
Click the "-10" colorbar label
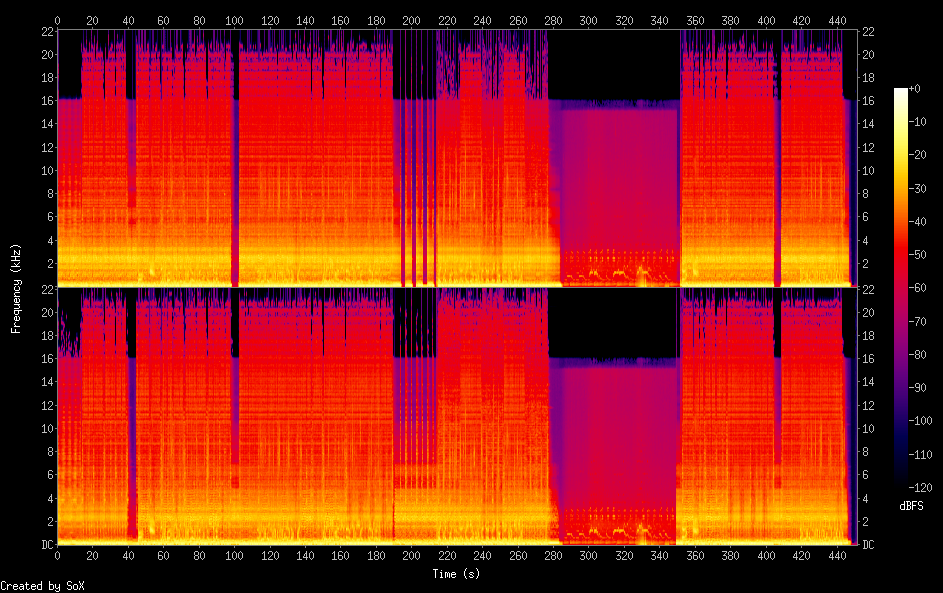(x=917, y=121)
